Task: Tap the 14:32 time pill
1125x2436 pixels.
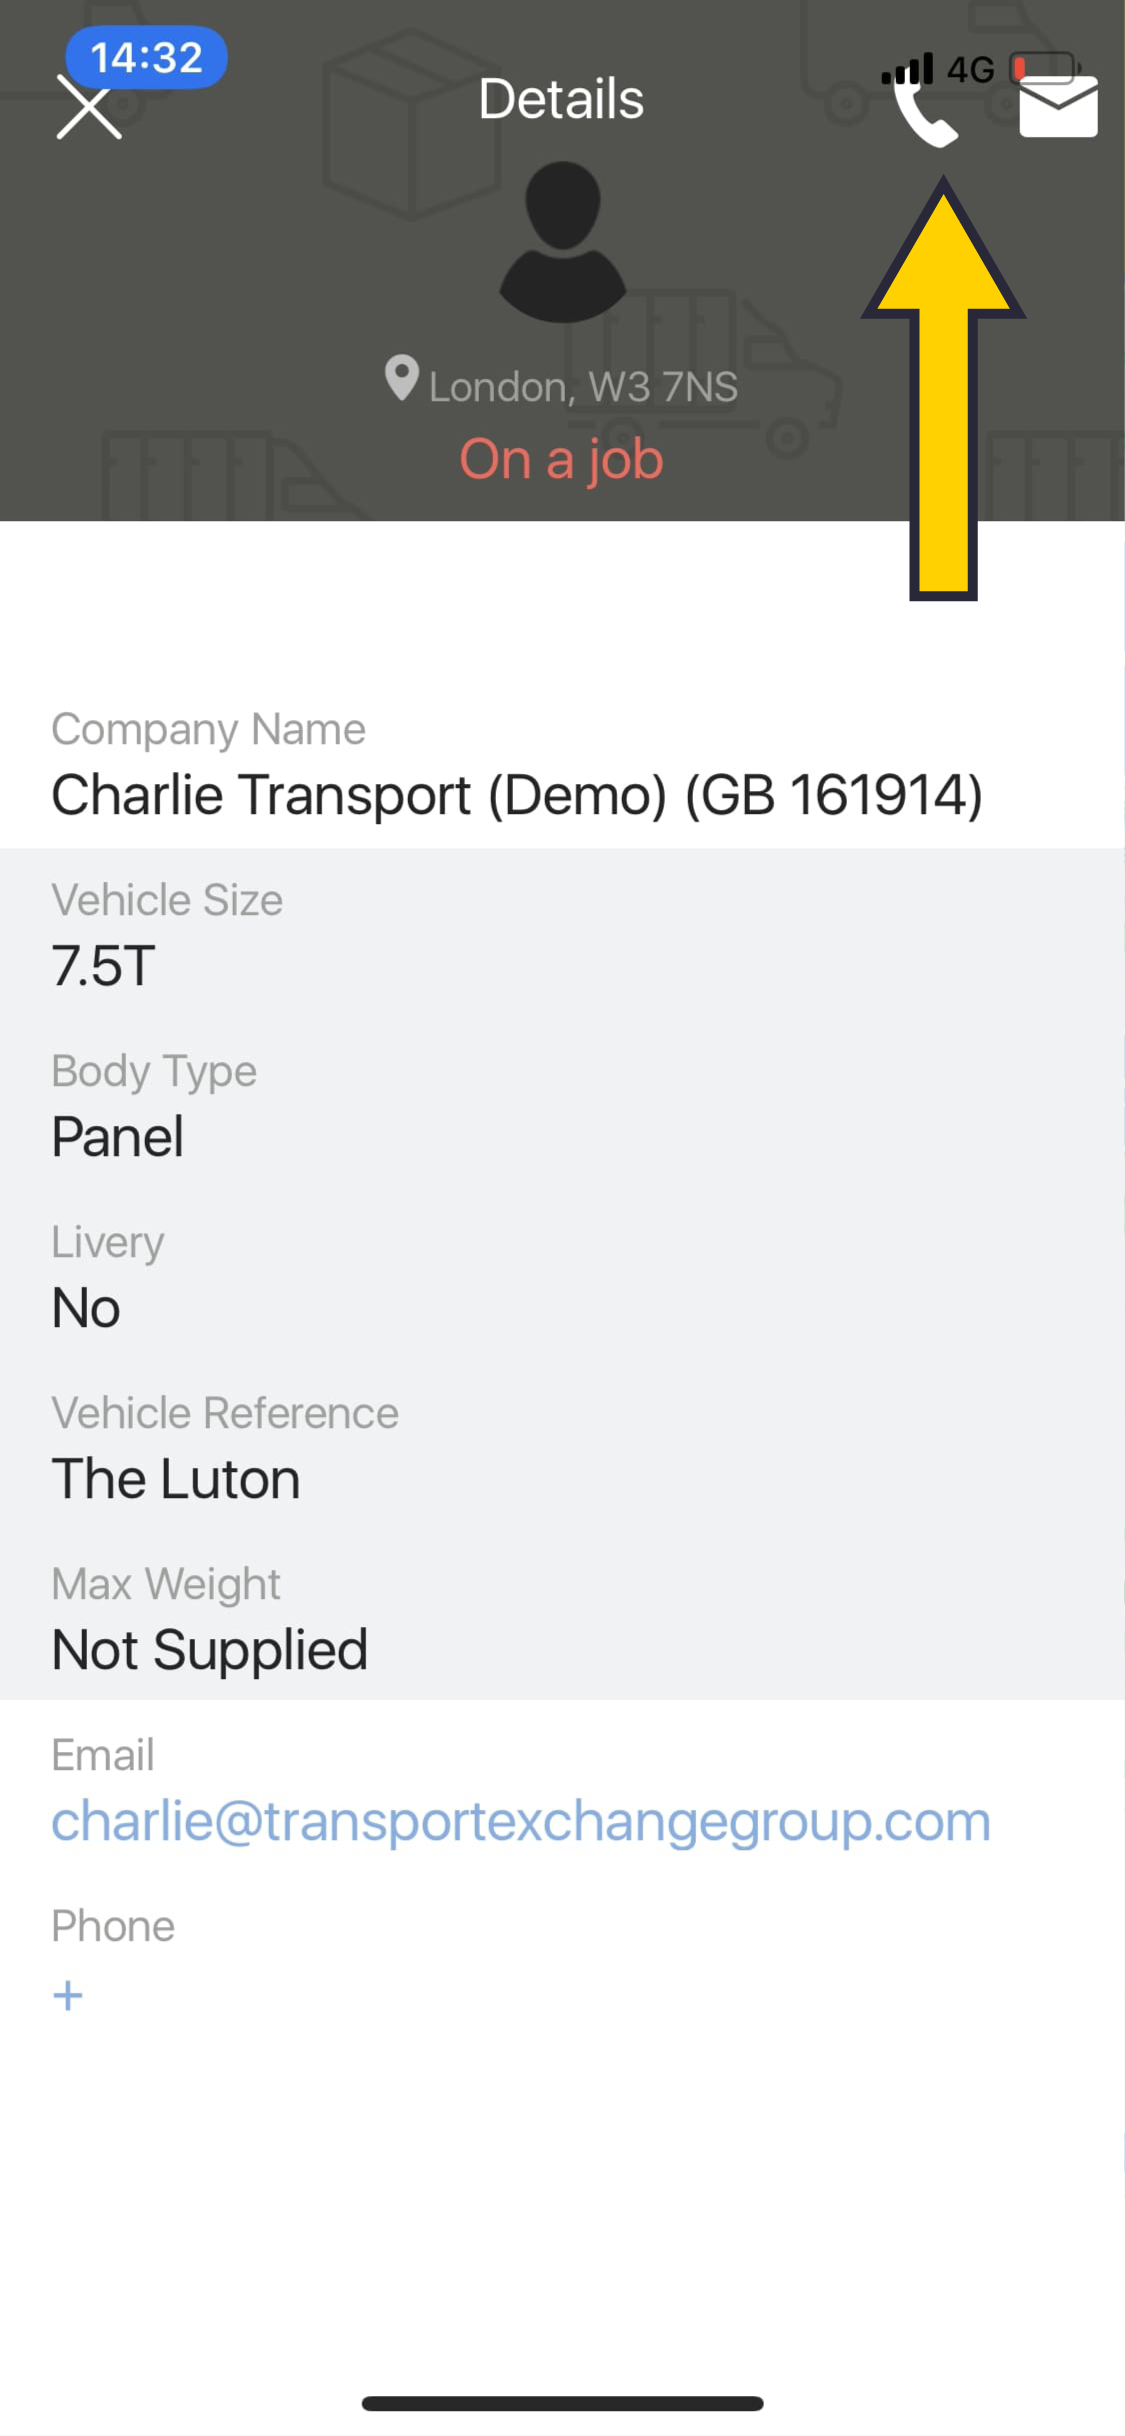Action: [x=146, y=57]
